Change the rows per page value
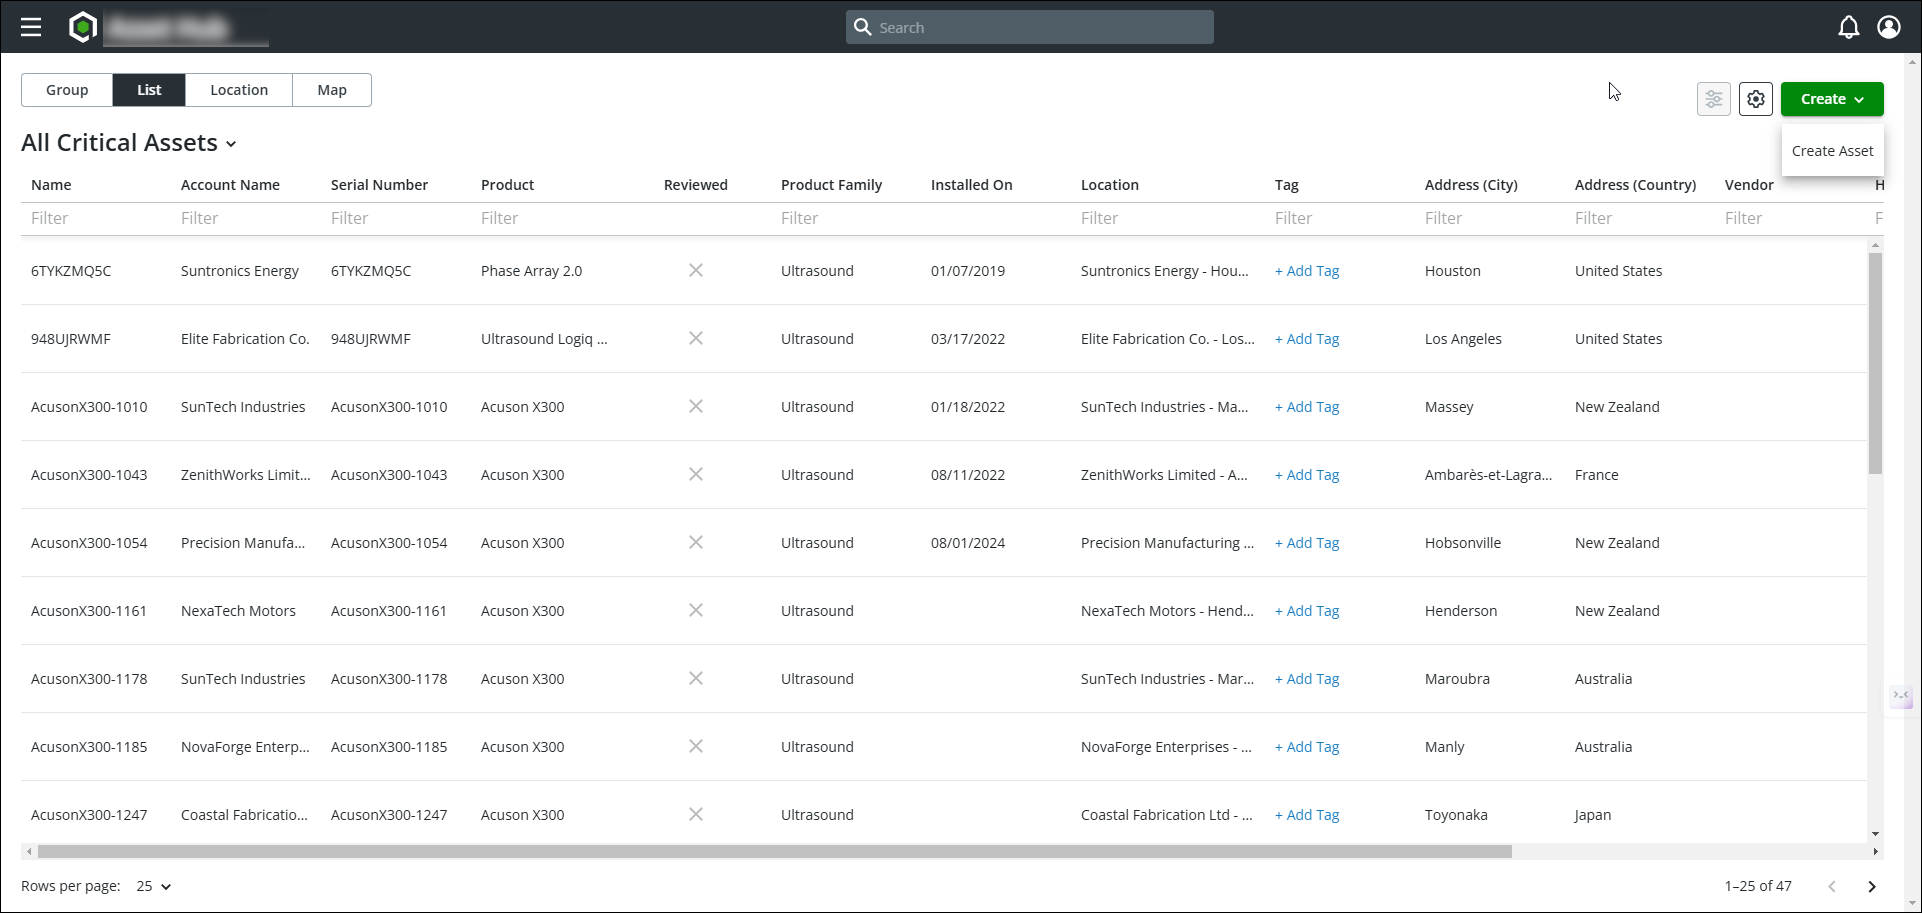The height and width of the screenshot is (913, 1922). point(154,887)
